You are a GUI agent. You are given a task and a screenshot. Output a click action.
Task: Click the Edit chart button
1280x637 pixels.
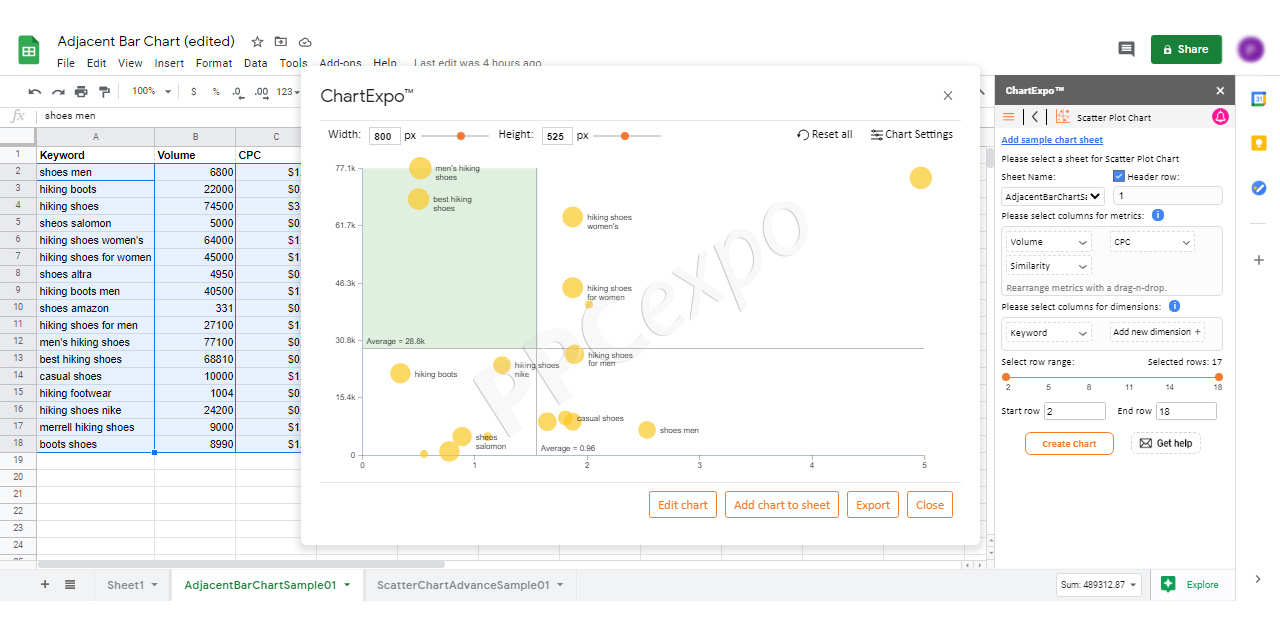click(683, 505)
